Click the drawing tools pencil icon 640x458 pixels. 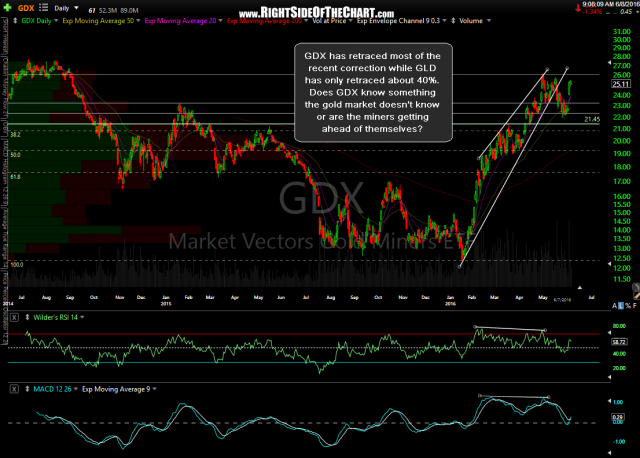(x=636, y=295)
